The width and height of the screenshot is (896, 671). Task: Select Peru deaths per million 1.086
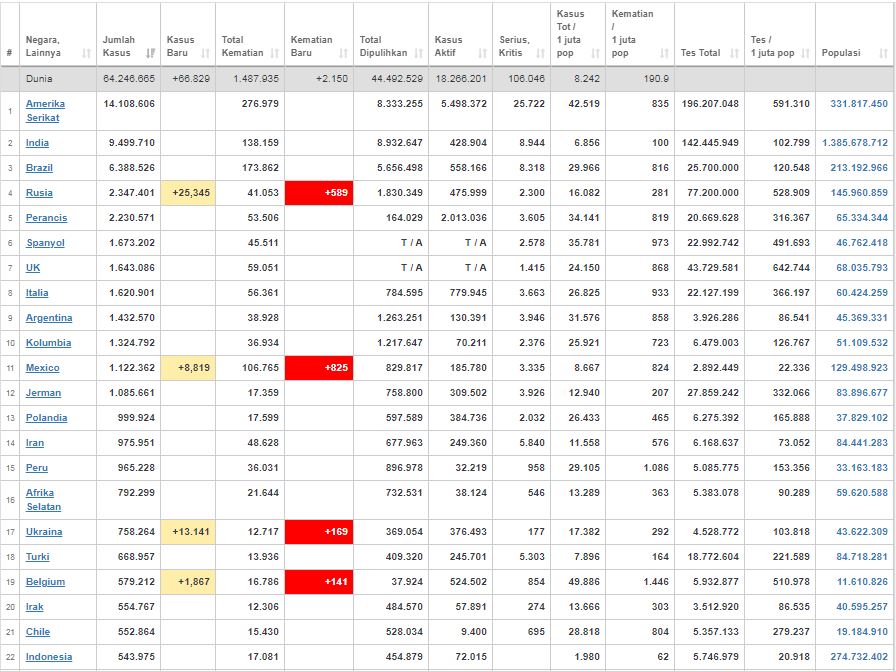point(655,468)
